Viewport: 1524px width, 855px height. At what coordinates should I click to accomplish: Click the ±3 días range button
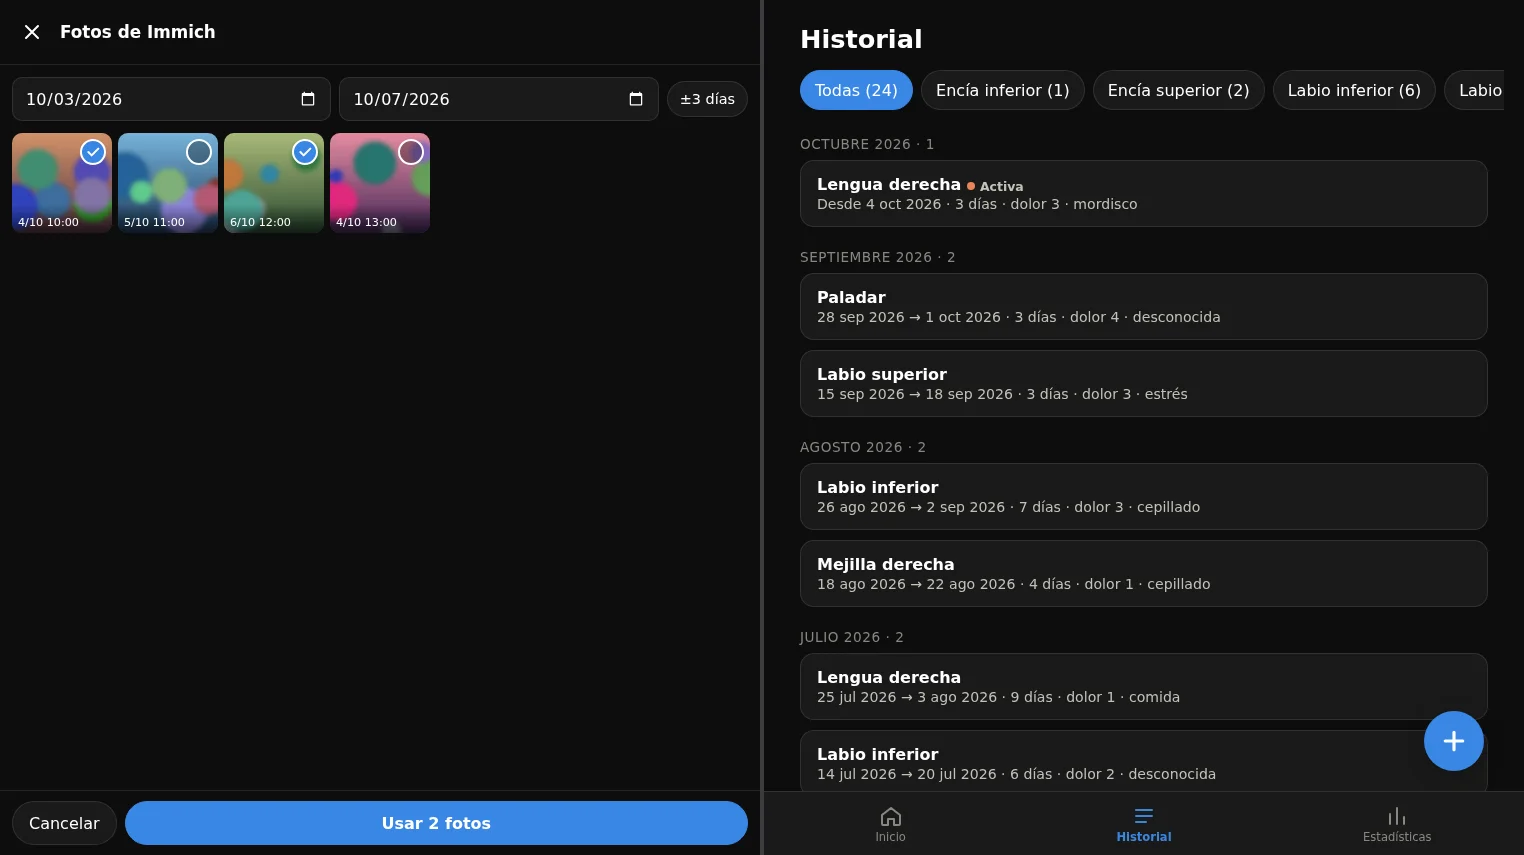pos(707,99)
